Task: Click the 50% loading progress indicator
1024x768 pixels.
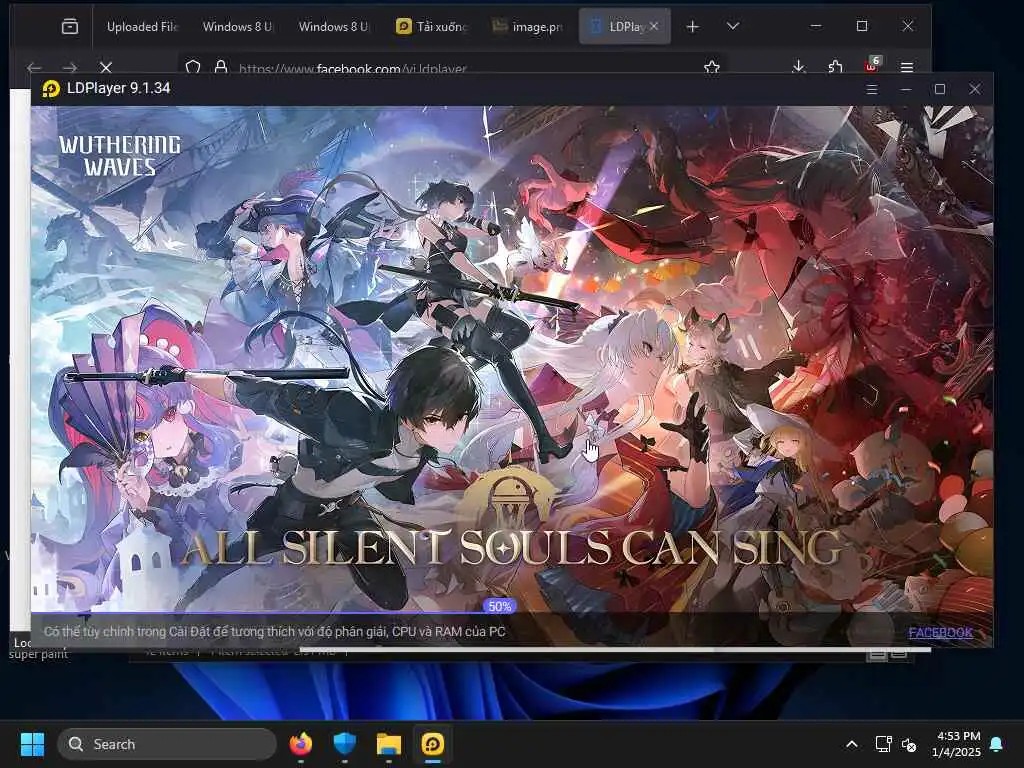Action: pos(500,606)
